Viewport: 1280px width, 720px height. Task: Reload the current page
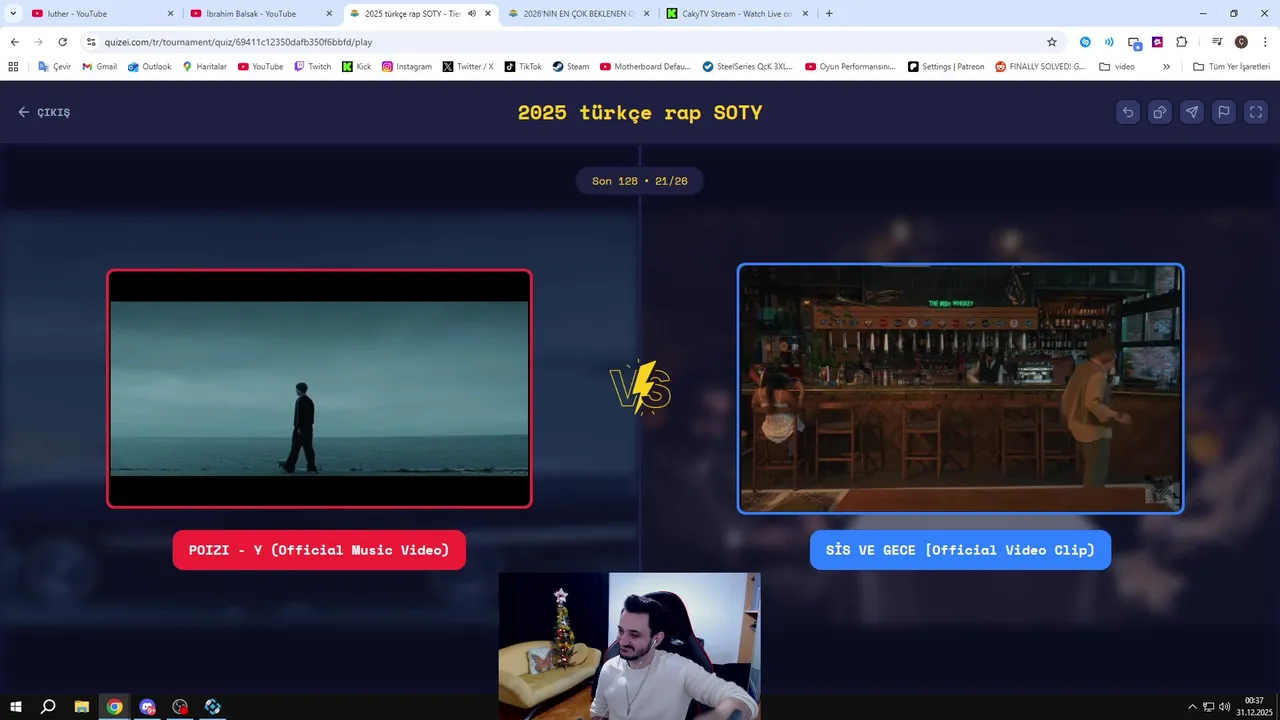click(62, 42)
